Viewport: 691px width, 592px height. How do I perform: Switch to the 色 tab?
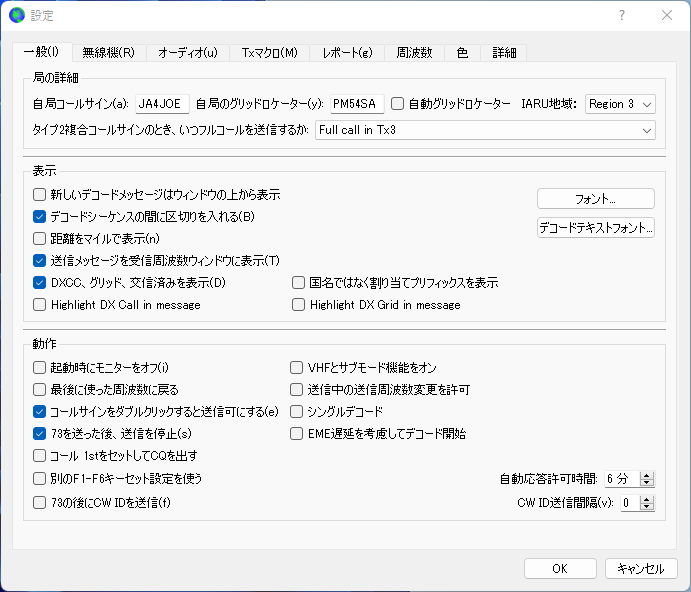point(462,53)
